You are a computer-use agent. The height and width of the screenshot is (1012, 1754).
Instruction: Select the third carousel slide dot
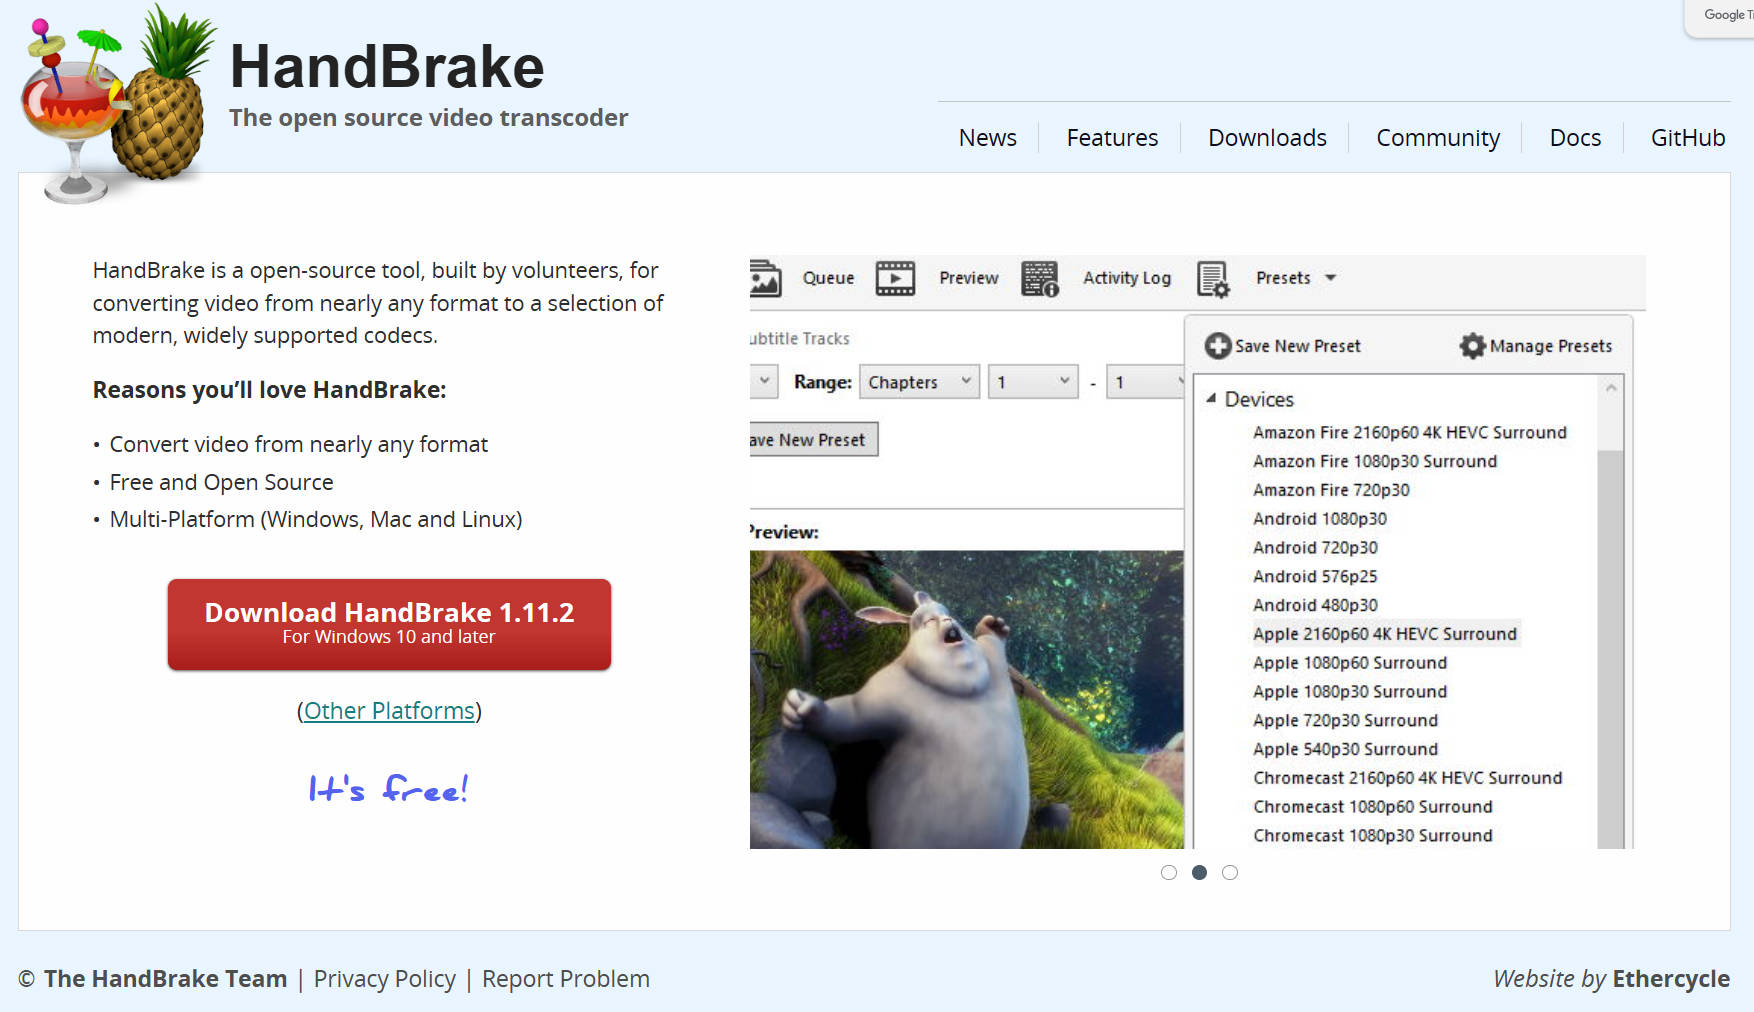[x=1230, y=873]
